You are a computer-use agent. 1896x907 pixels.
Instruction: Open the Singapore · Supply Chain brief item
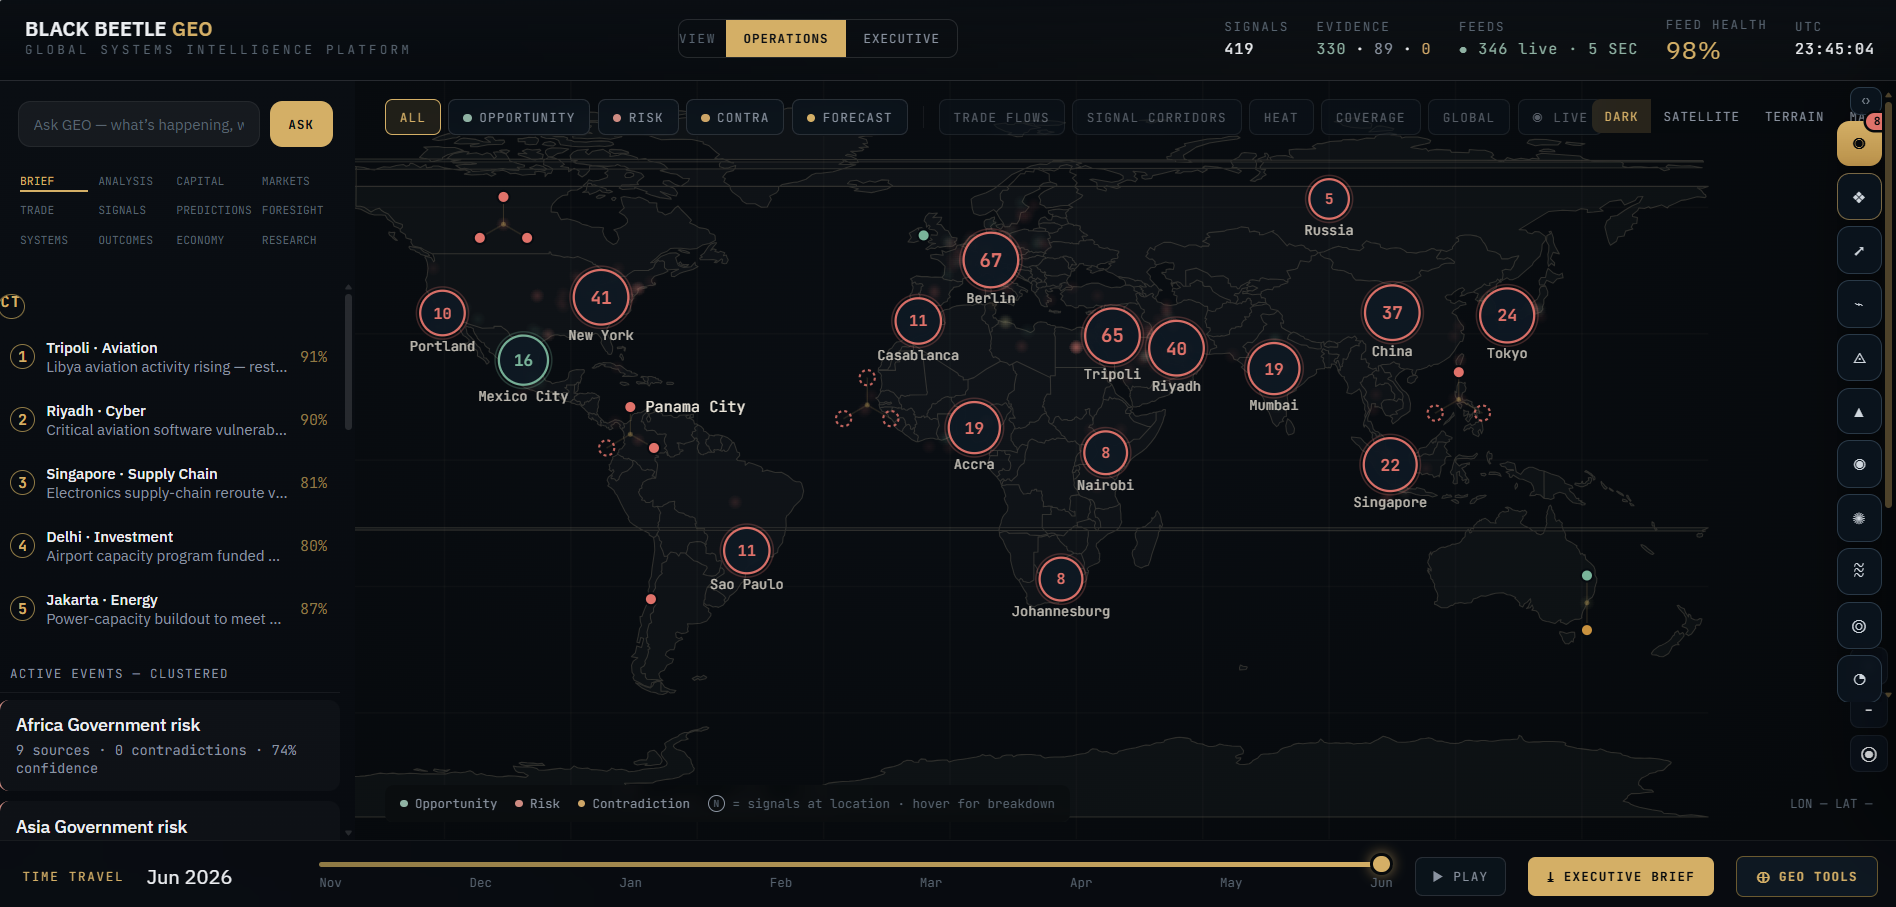coord(170,483)
